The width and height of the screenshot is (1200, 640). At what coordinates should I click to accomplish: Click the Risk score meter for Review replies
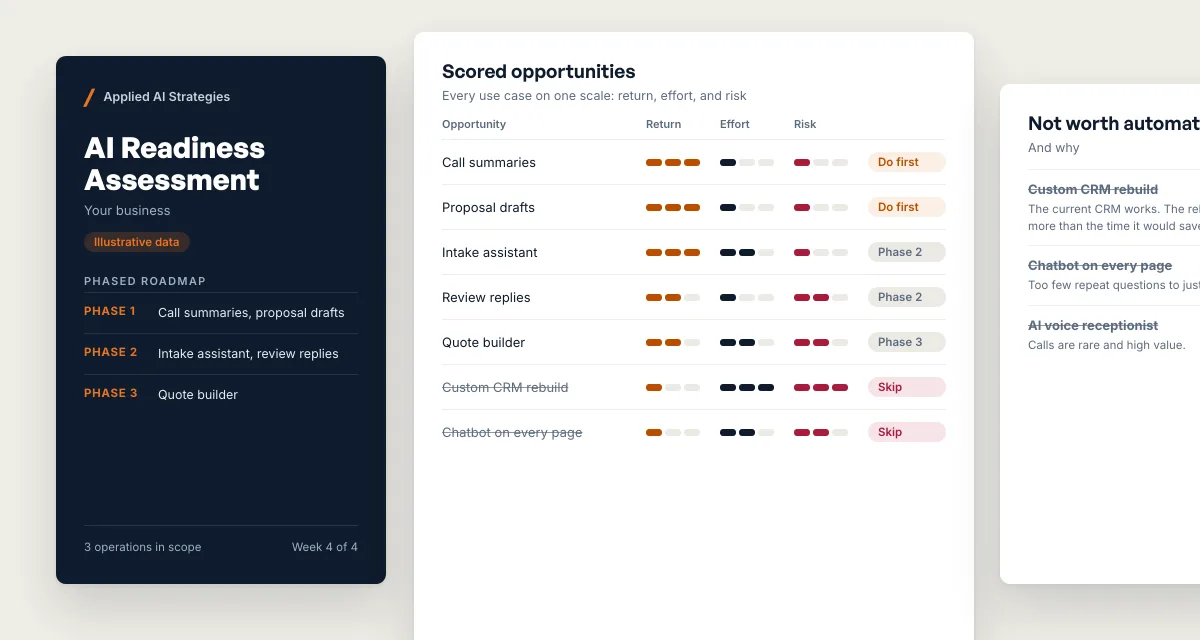click(821, 297)
